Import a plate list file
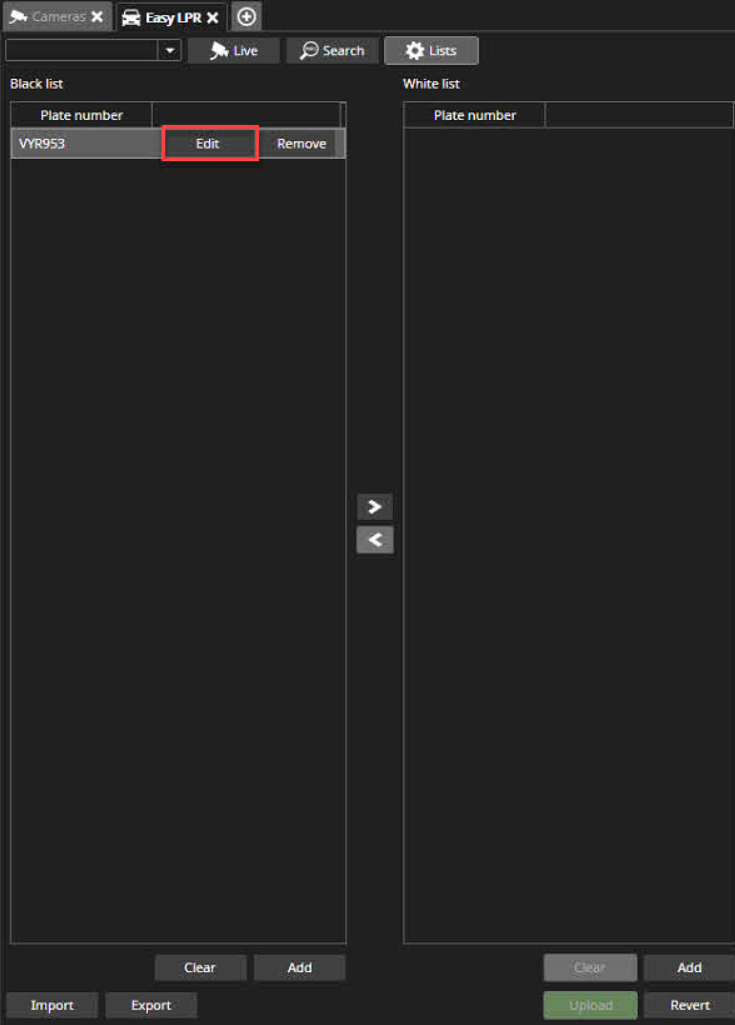Viewport: 735px width, 1025px height. pos(52,1005)
